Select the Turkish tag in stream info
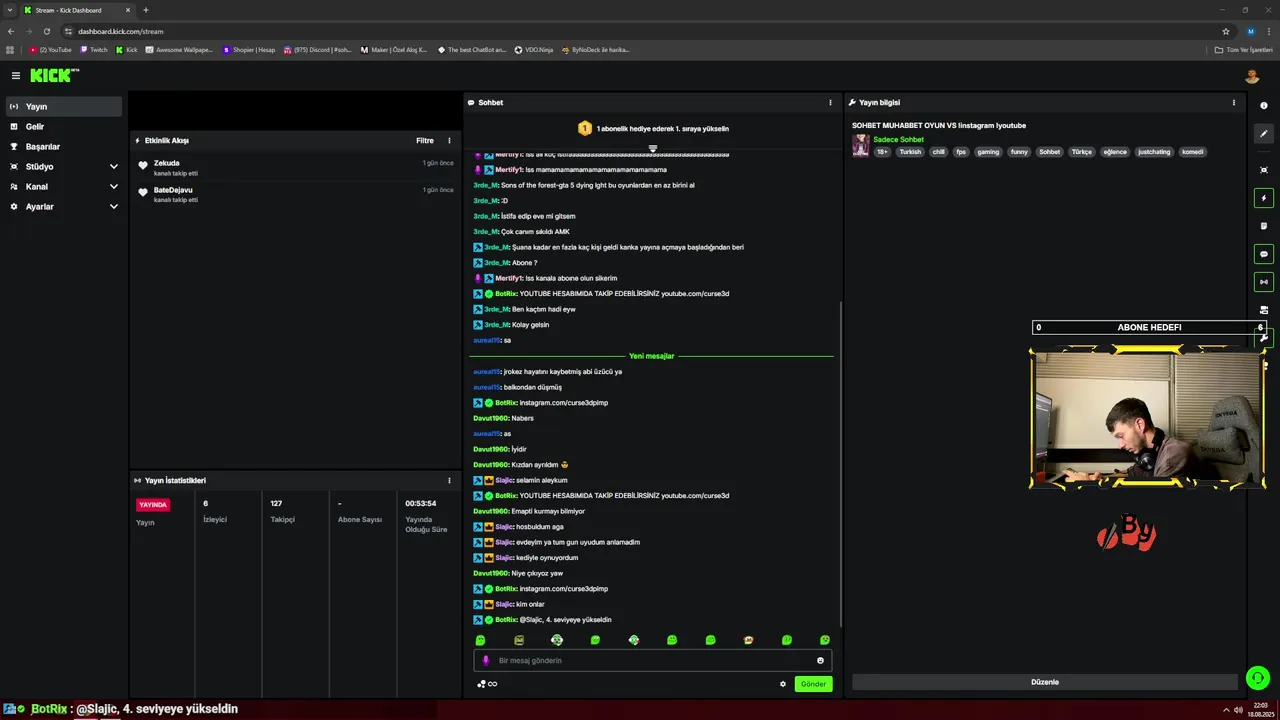This screenshot has height=720, width=1280. click(910, 152)
